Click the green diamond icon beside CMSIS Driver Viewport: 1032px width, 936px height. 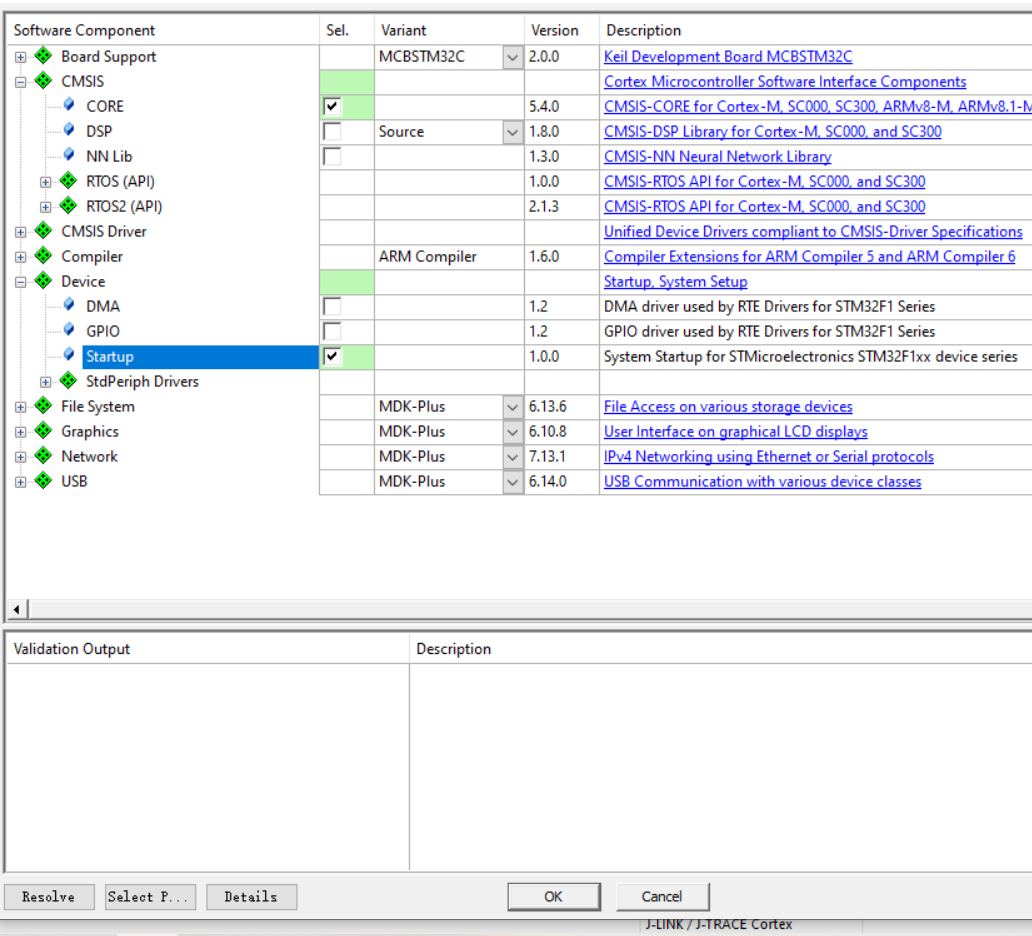pos(43,230)
